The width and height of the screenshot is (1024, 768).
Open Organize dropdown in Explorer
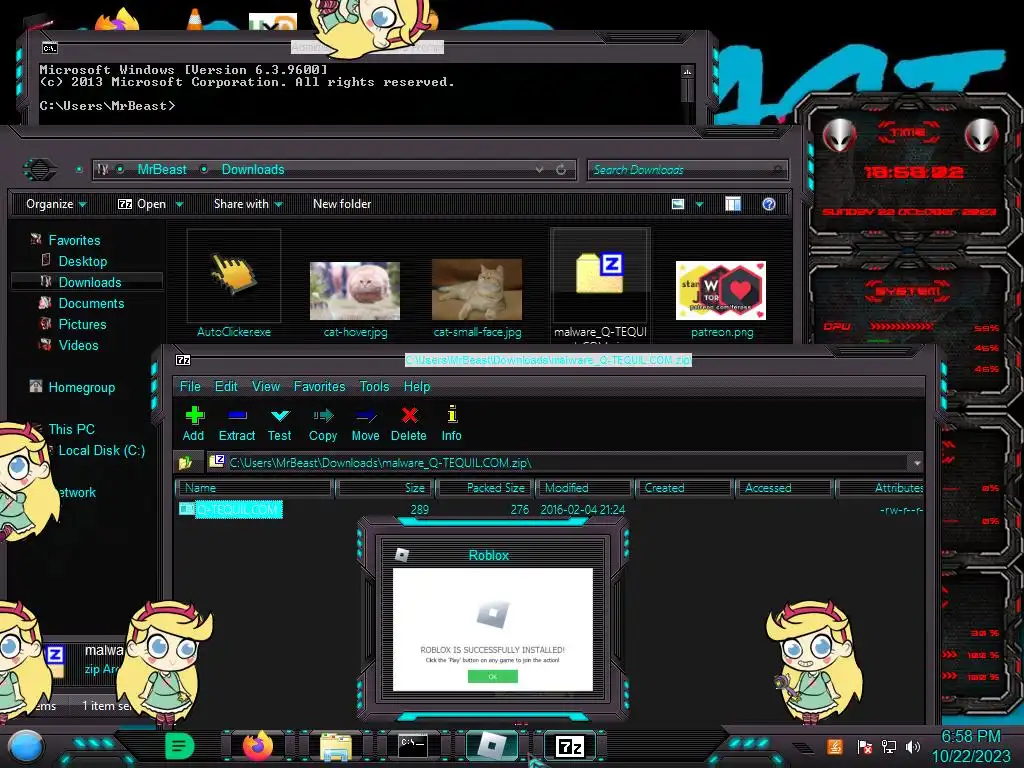pyautogui.click(x=56, y=204)
